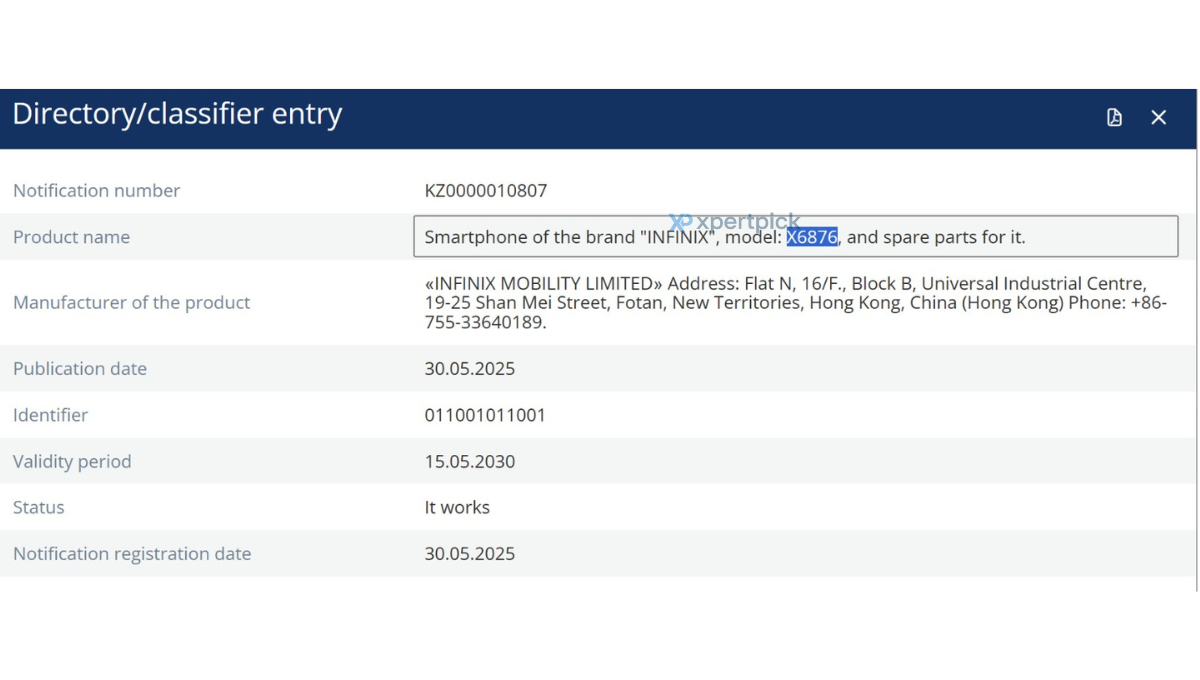Click the Publication date label
Viewport: 1200px width, 680px height.
click(80, 368)
